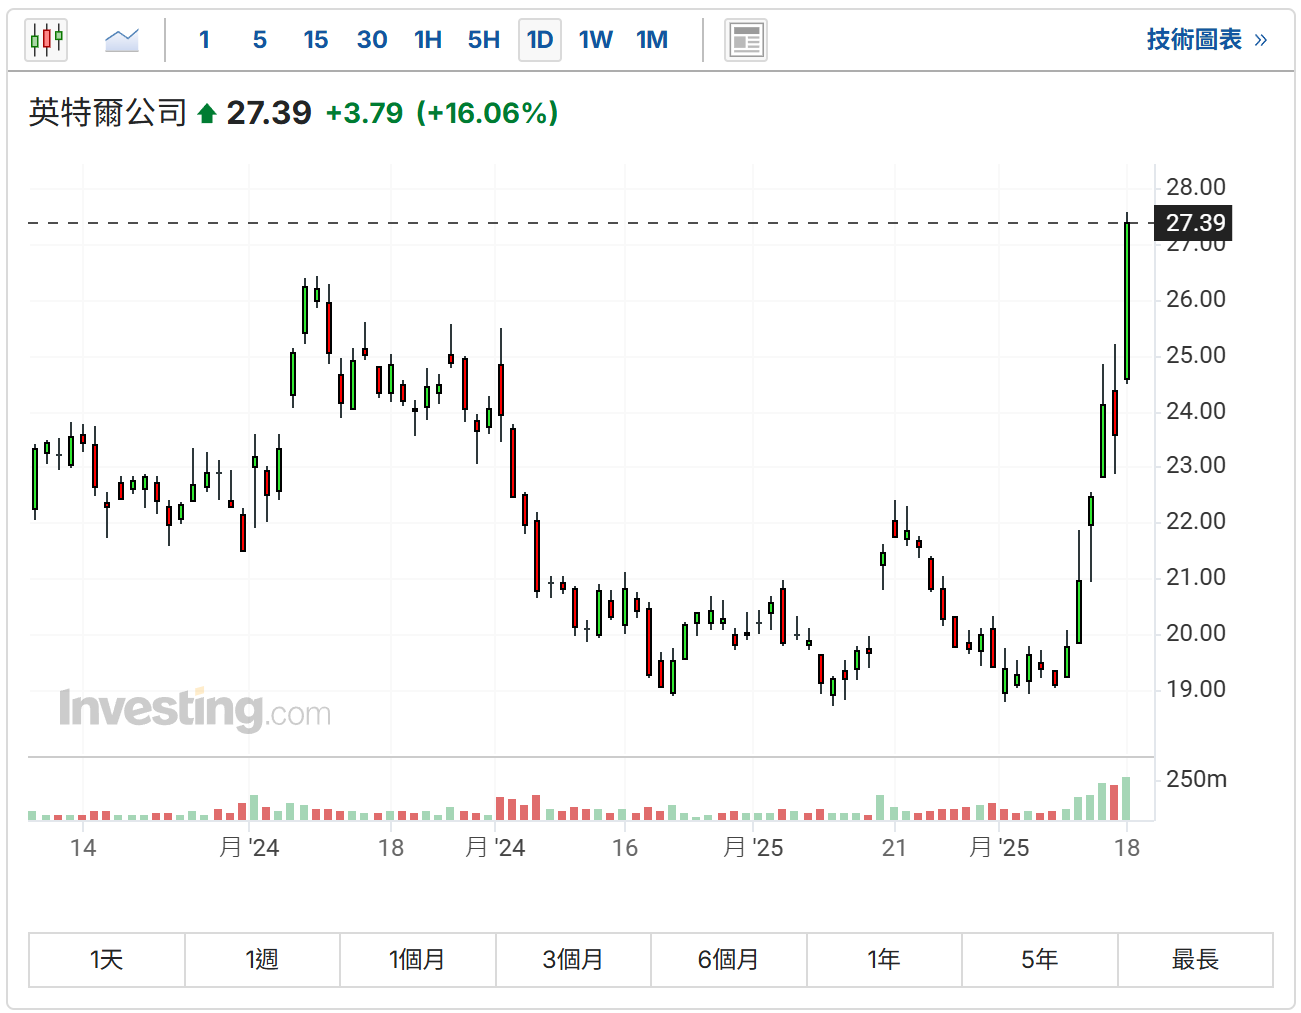The width and height of the screenshot is (1301, 1013).
Task: Show the 1天 range
Action: click(107, 960)
